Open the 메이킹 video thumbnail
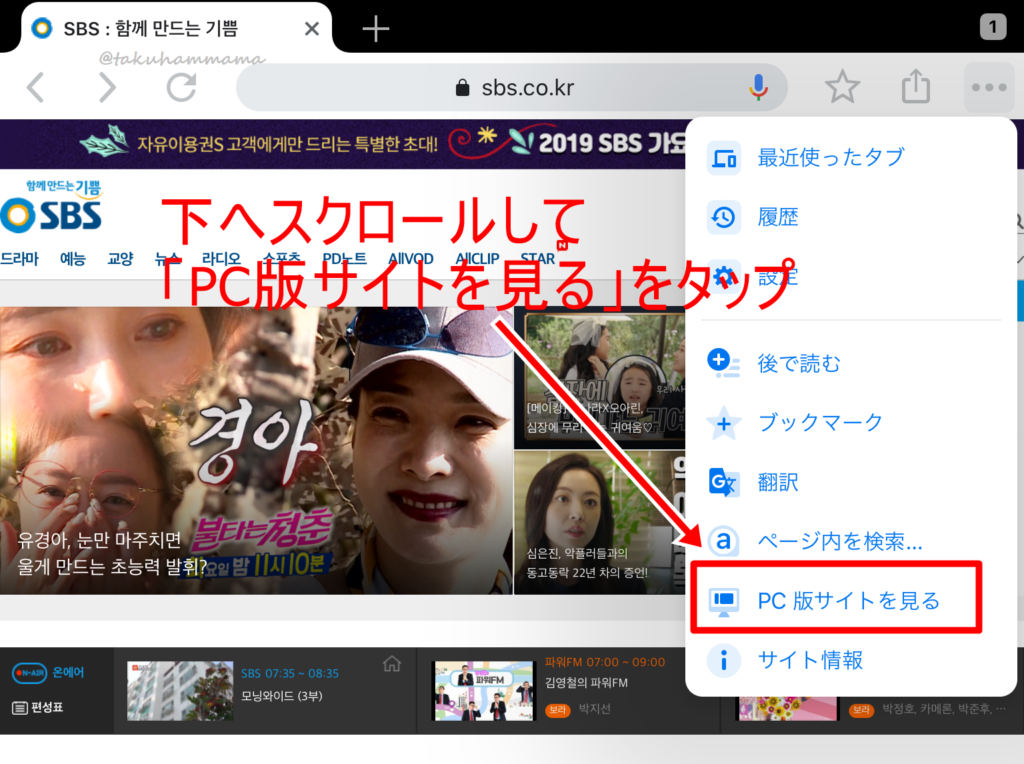The width and height of the screenshot is (1024, 764). pyautogui.click(x=600, y=377)
